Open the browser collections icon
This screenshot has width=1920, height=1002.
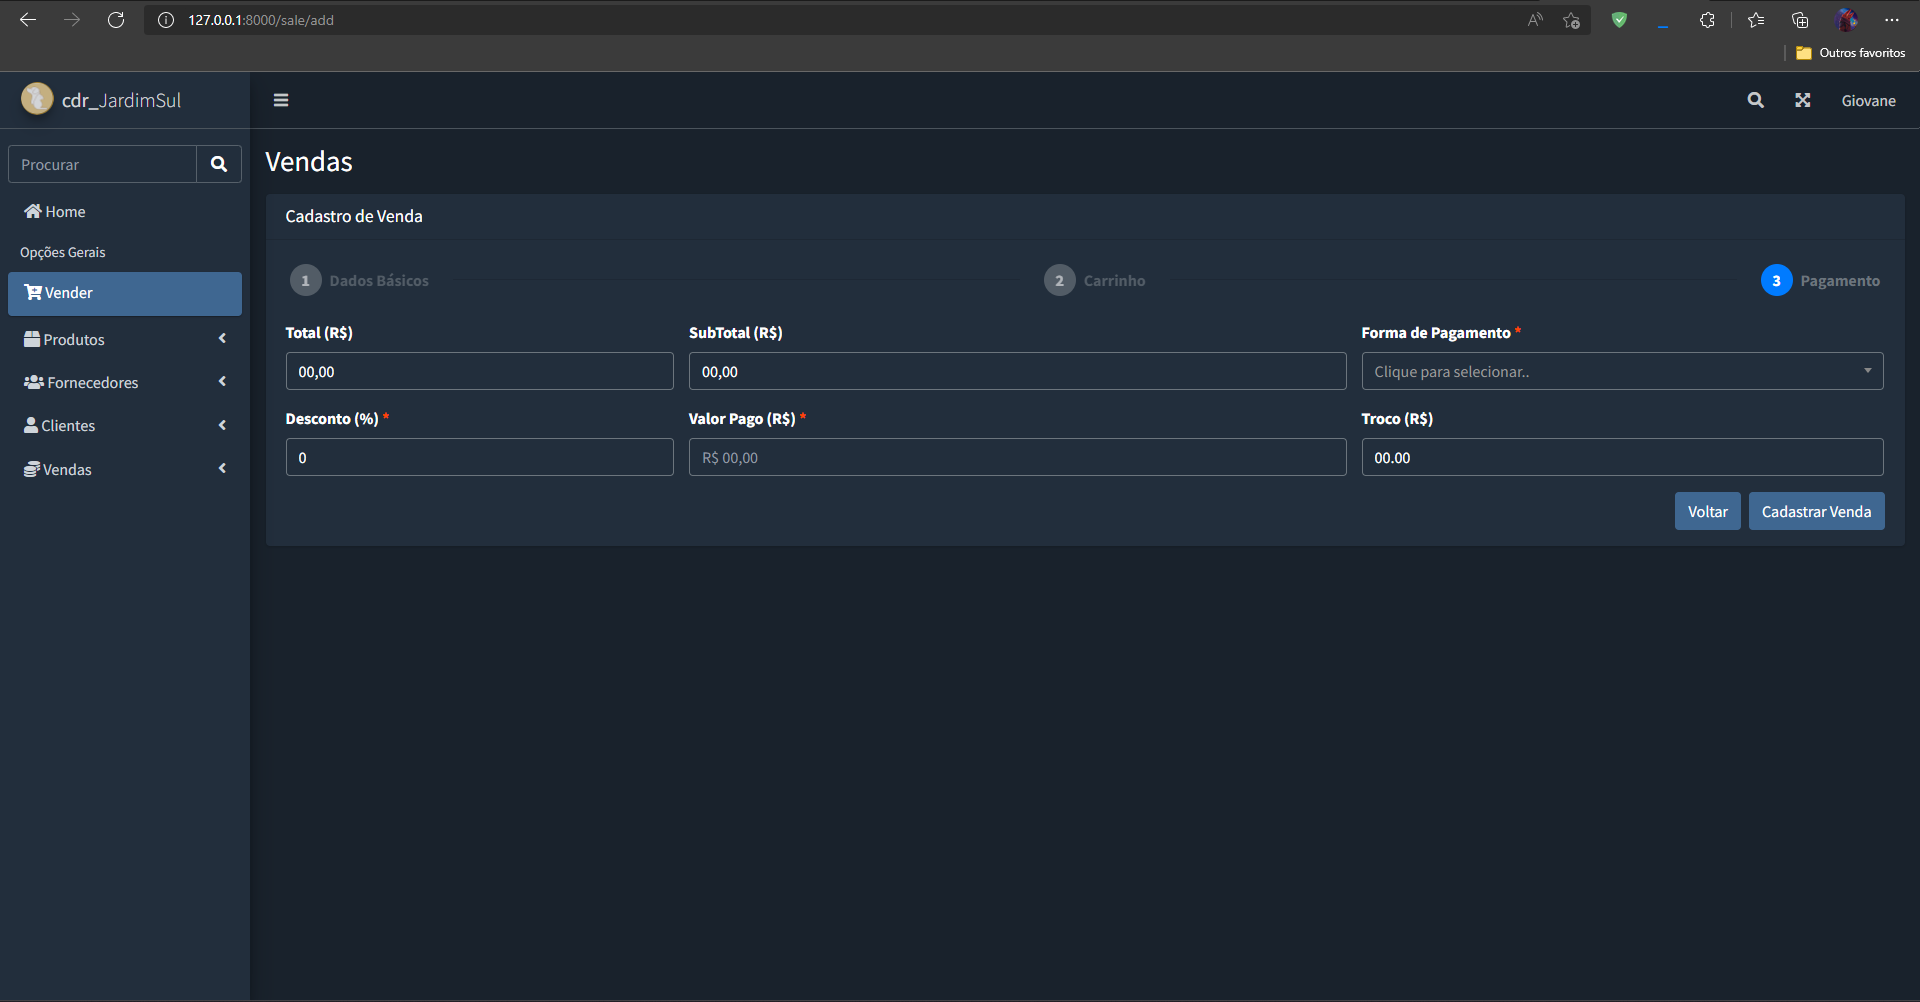1800,20
